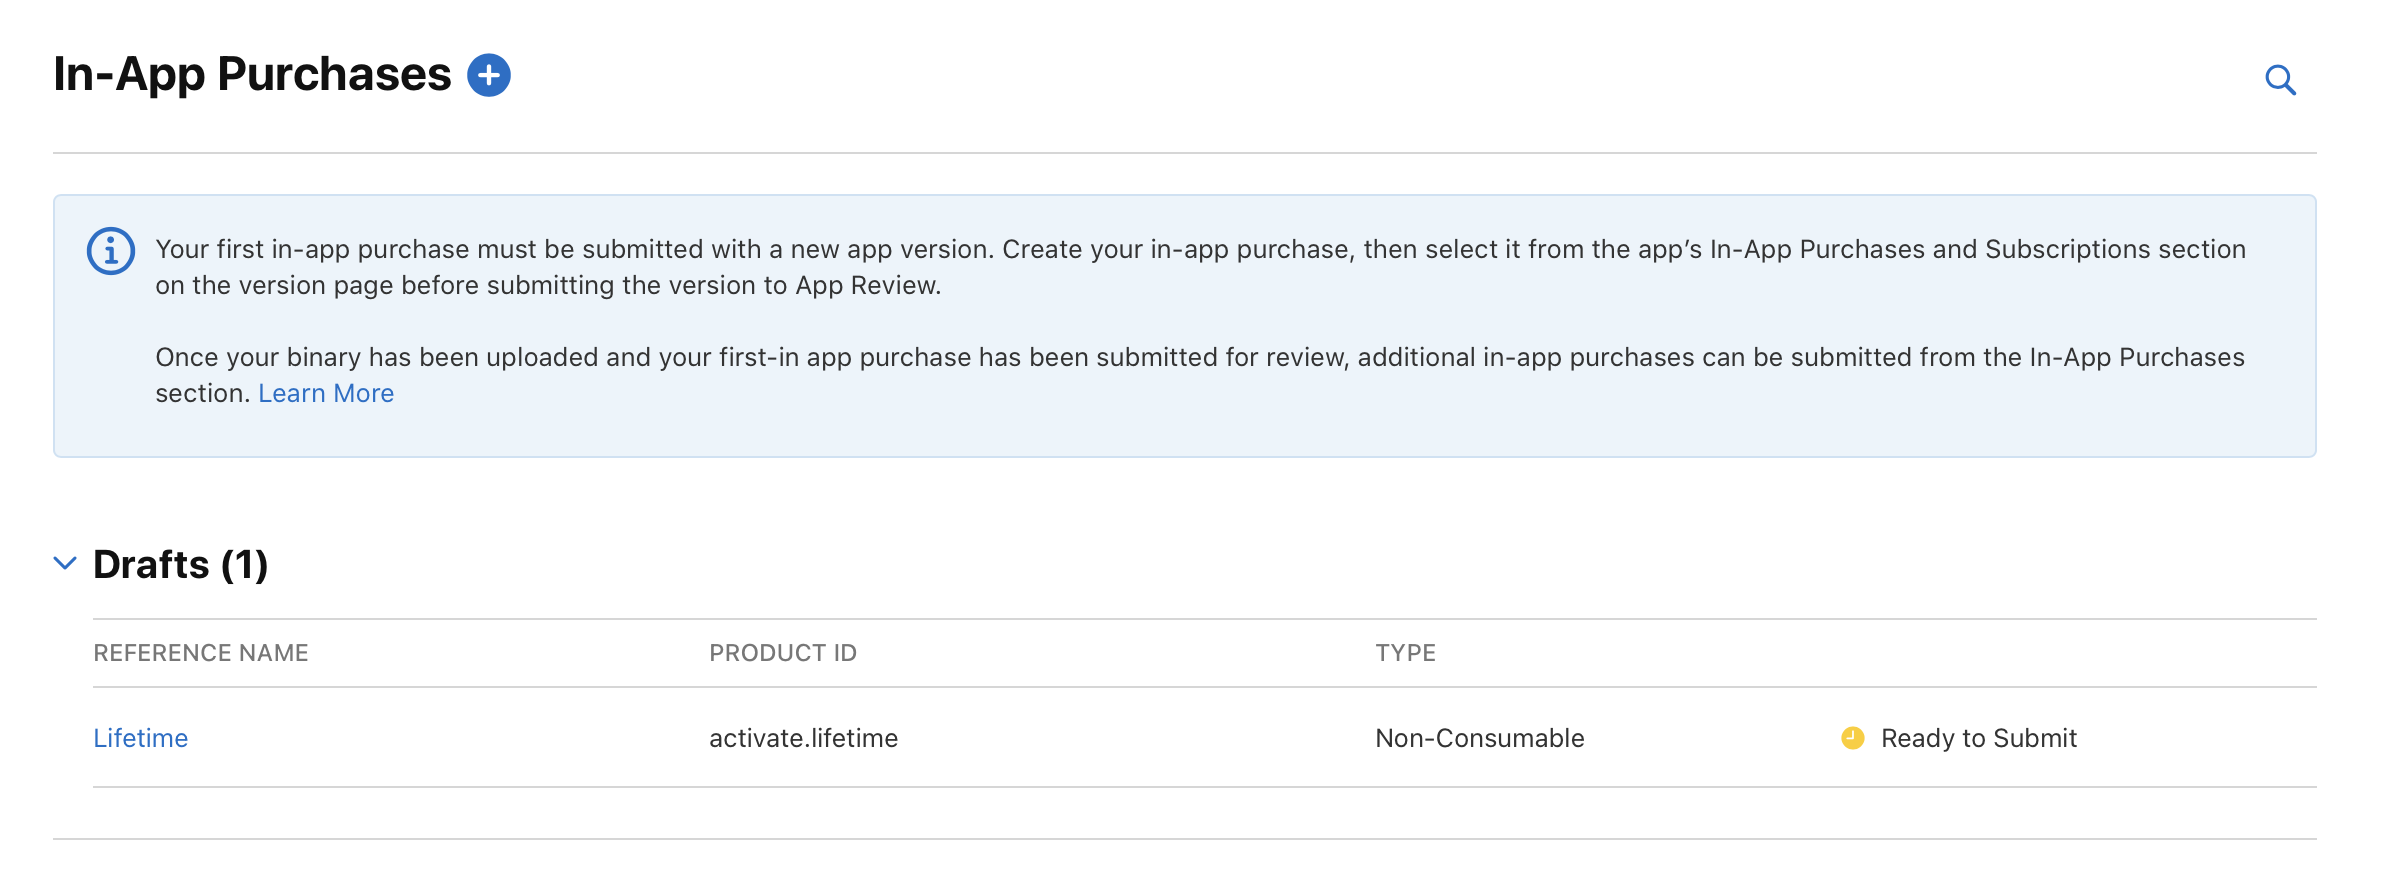Viewport: 2392px width, 874px height.
Task: Click the word "Subscriptions" in the banner
Action: click(x=2067, y=249)
